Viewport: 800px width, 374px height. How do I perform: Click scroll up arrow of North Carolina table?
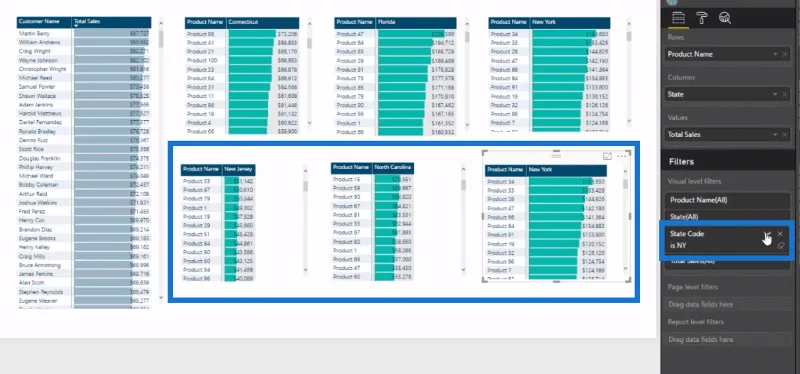coord(463,169)
